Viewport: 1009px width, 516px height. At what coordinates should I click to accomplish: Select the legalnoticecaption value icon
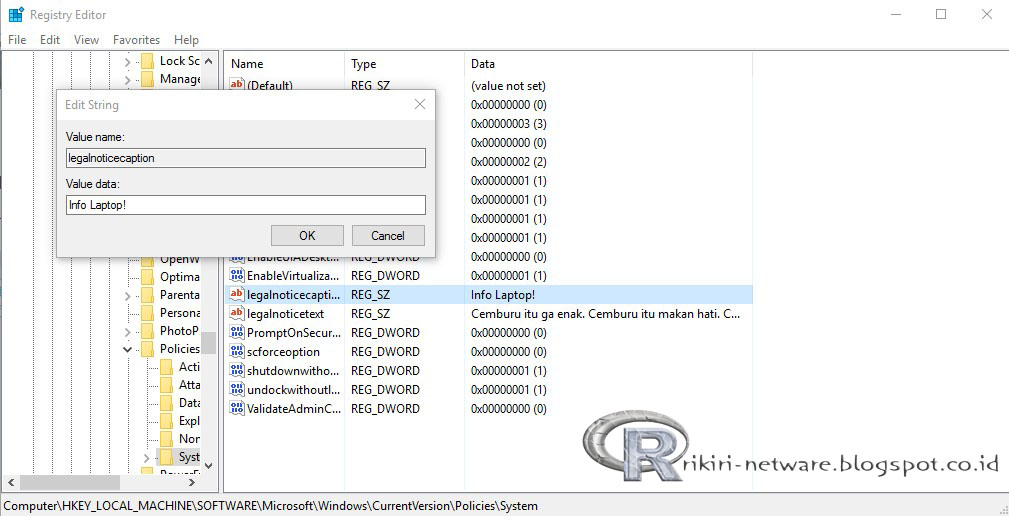click(237, 295)
